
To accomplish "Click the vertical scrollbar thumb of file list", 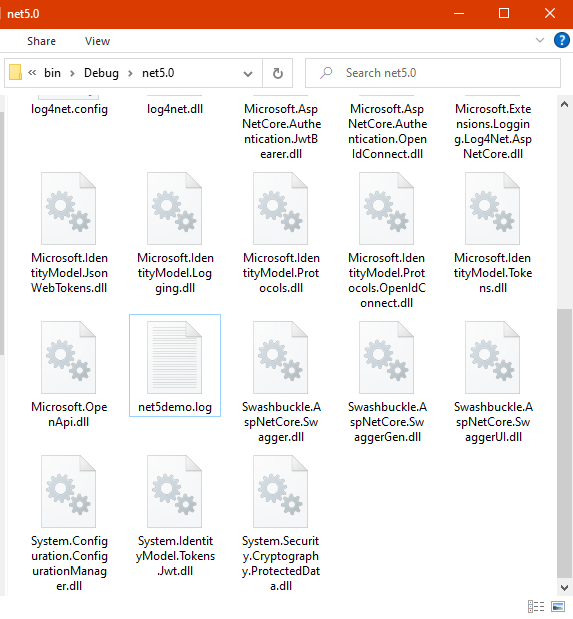I will (564, 444).
